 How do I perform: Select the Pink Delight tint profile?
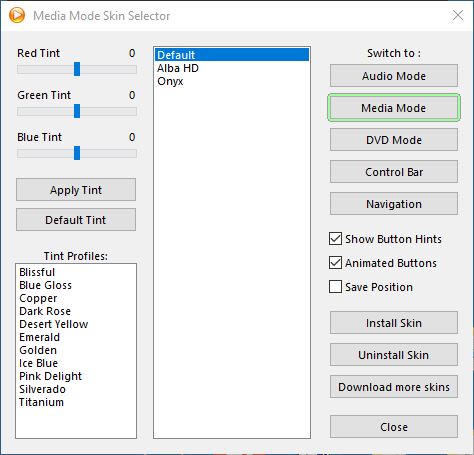[x=50, y=376]
